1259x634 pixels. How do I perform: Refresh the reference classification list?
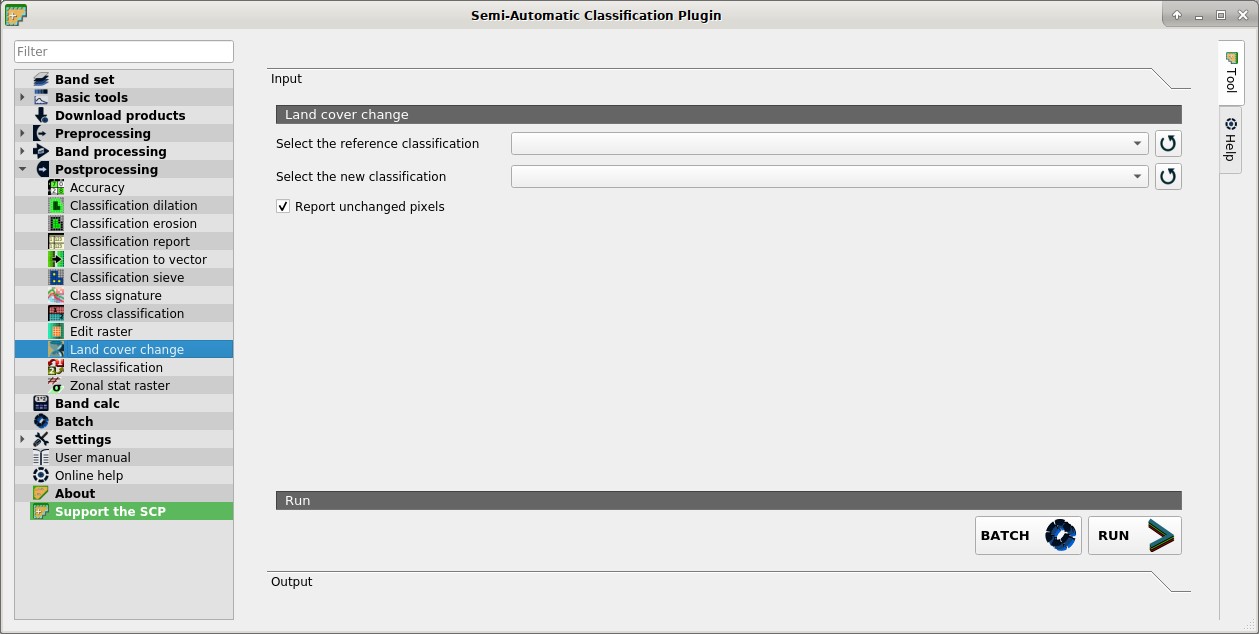click(x=1168, y=143)
